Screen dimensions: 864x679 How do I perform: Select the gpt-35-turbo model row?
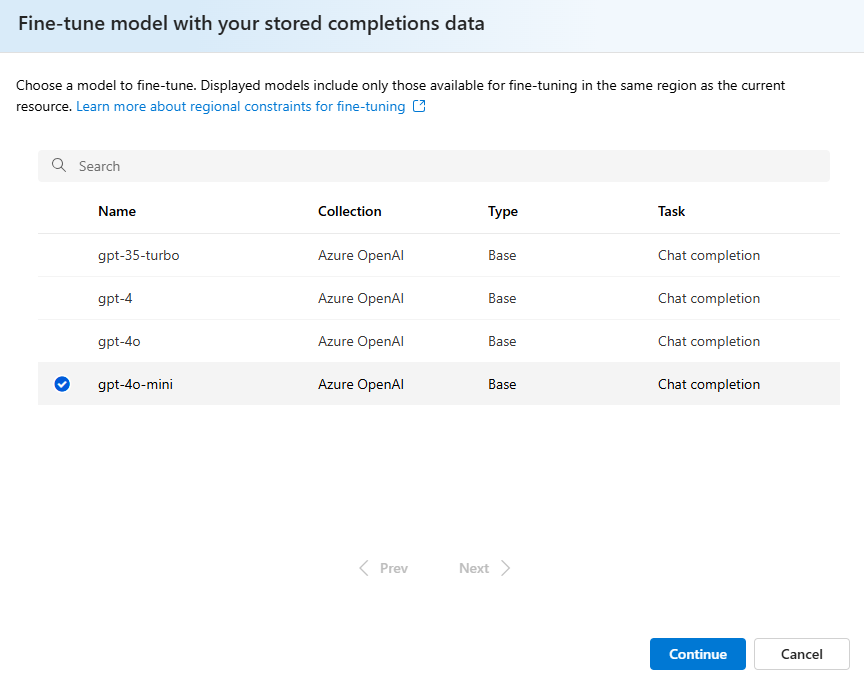[x=139, y=255]
